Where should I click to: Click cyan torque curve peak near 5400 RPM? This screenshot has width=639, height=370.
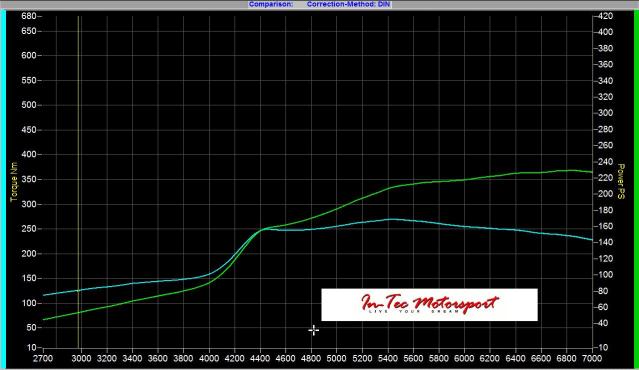390,219
